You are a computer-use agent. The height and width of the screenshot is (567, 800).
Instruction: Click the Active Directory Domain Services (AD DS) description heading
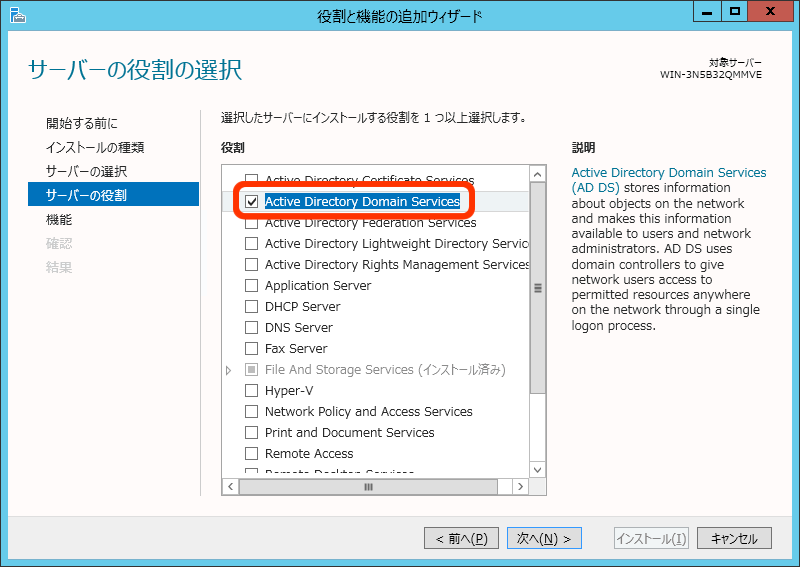click(x=668, y=180)
